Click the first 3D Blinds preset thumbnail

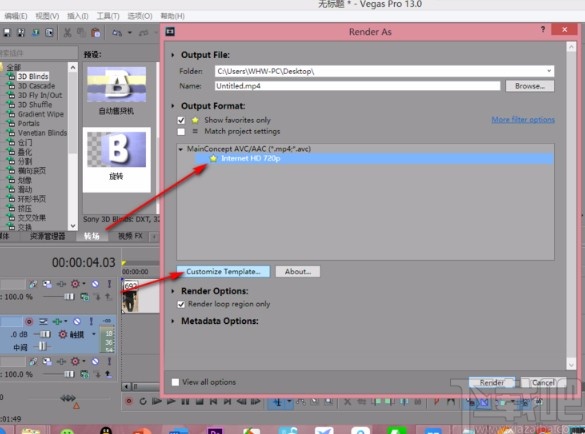point(116,84)
